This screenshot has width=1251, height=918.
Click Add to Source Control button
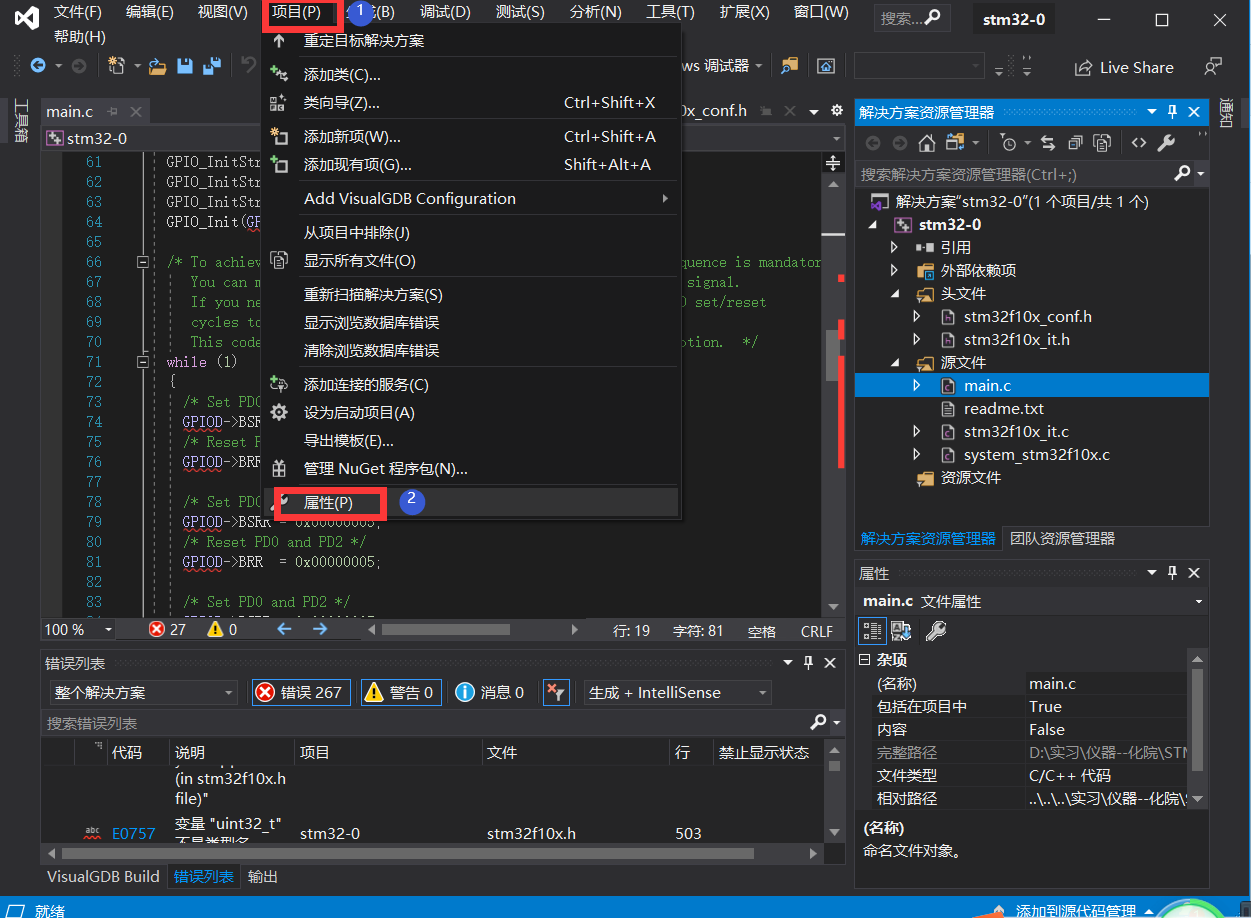tap(1075, 910)
